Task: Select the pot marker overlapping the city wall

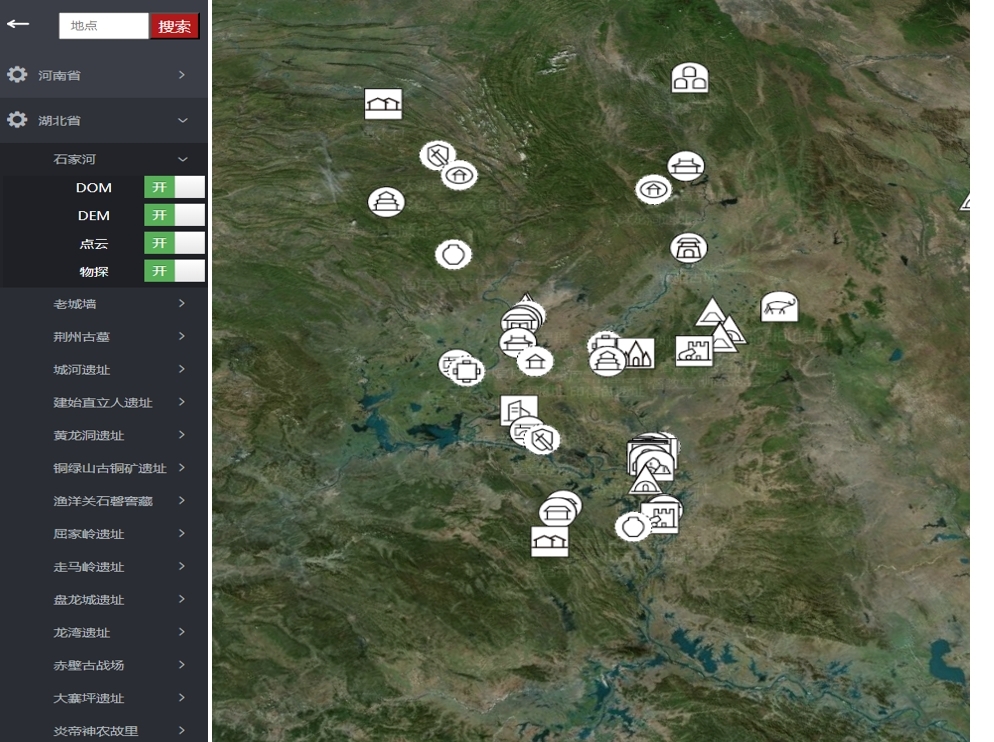Action: (633, 526)
